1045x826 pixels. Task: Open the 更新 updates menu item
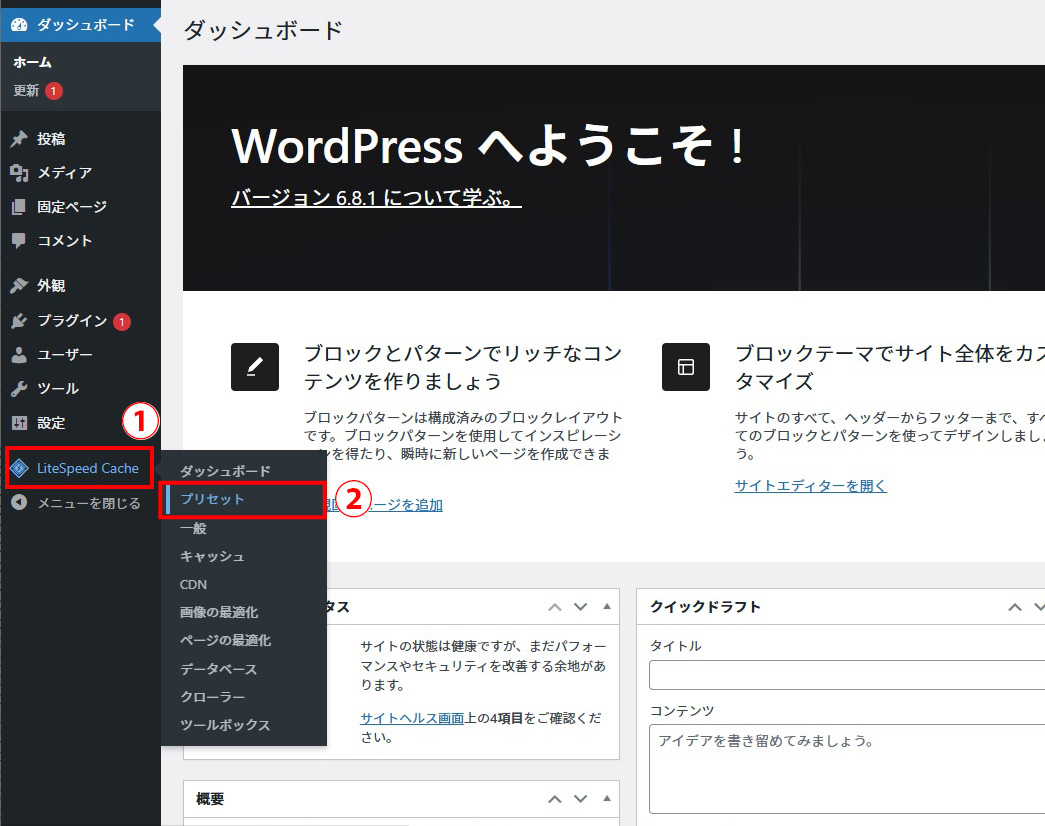click(x=27, y=91)
